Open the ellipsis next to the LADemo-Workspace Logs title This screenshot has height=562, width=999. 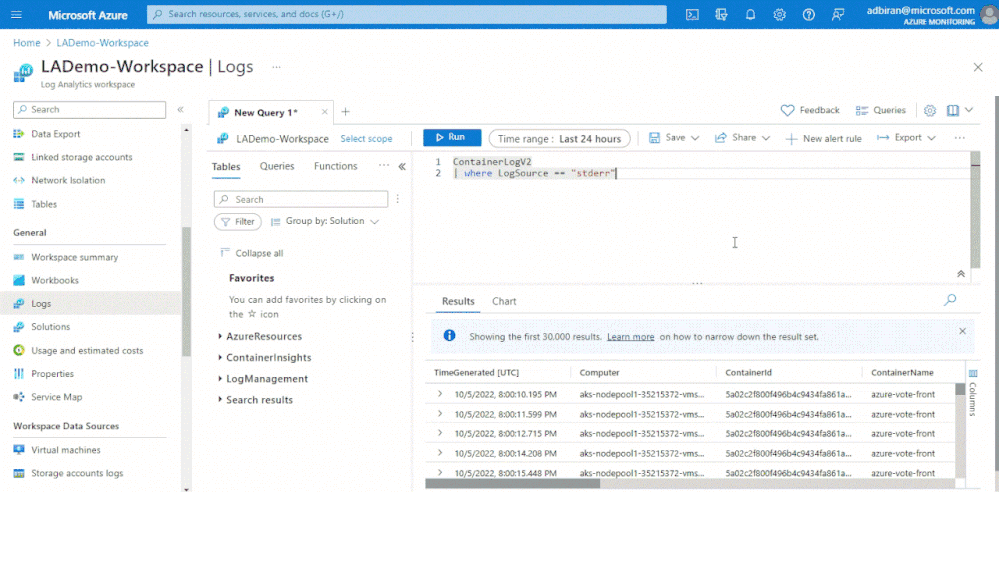point(276,67)
